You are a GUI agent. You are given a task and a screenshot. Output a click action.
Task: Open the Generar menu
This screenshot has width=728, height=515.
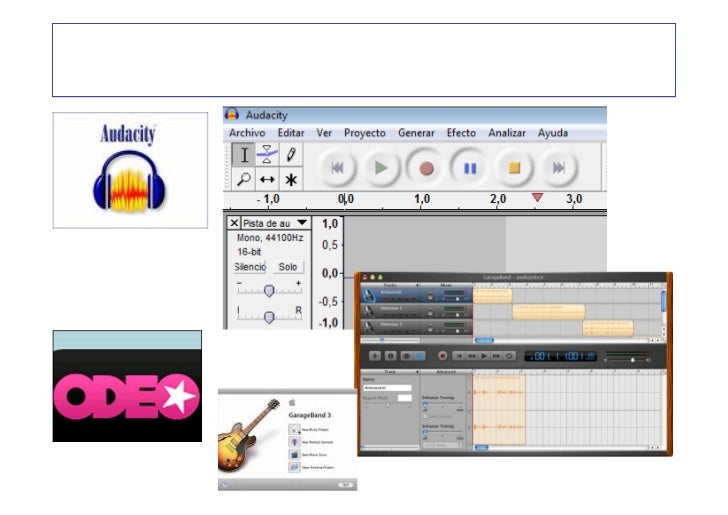(x=416, y=133)
